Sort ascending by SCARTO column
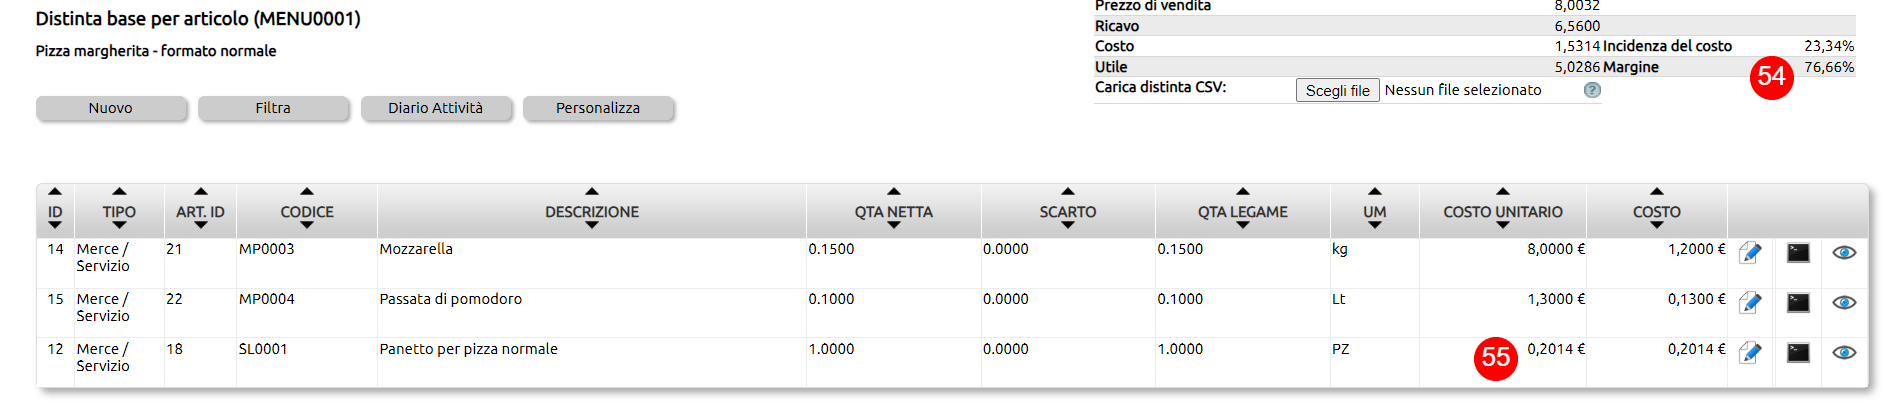The image size is (1889, 403). (1068, 191)
